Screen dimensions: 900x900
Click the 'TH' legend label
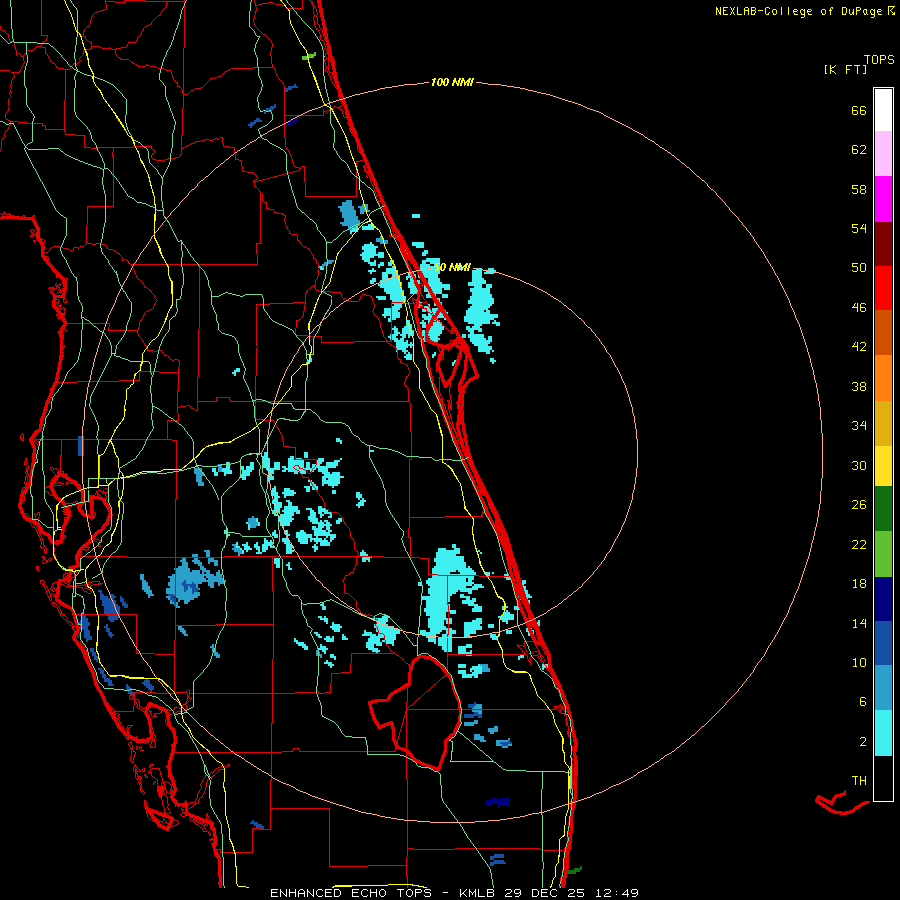click(x=859, y=781)
